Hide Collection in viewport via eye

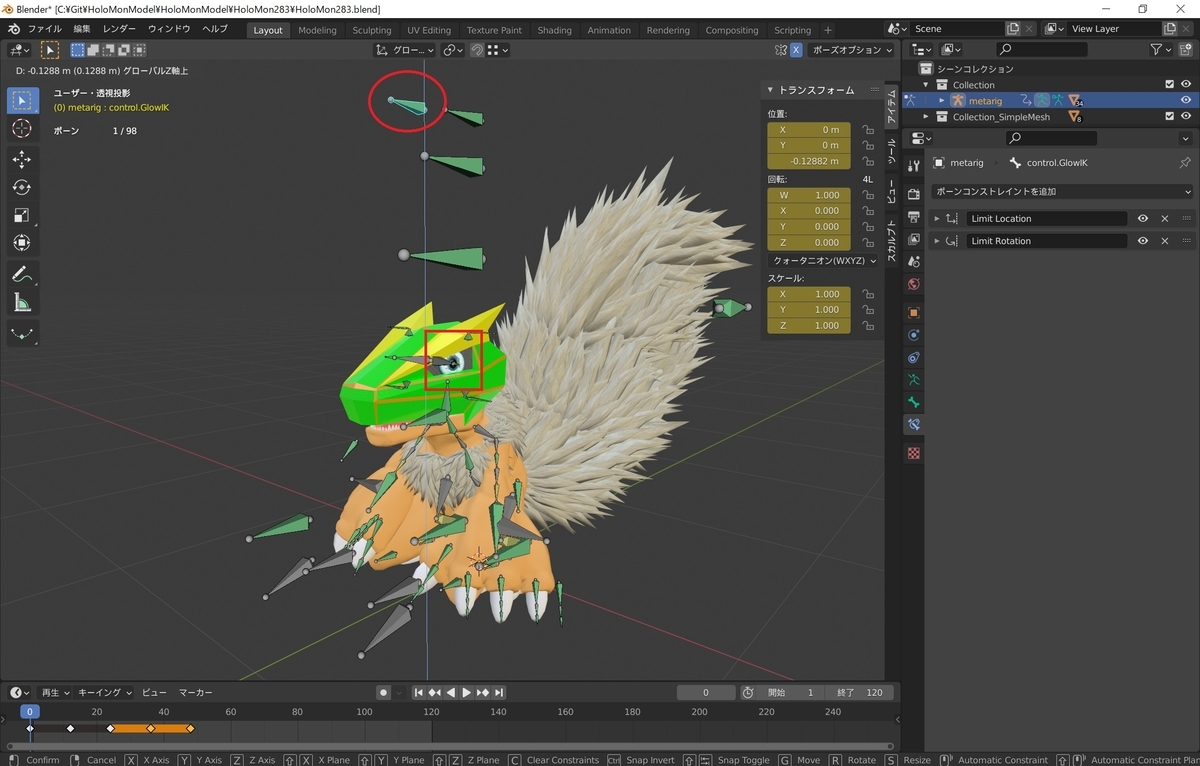point(1186,85)
